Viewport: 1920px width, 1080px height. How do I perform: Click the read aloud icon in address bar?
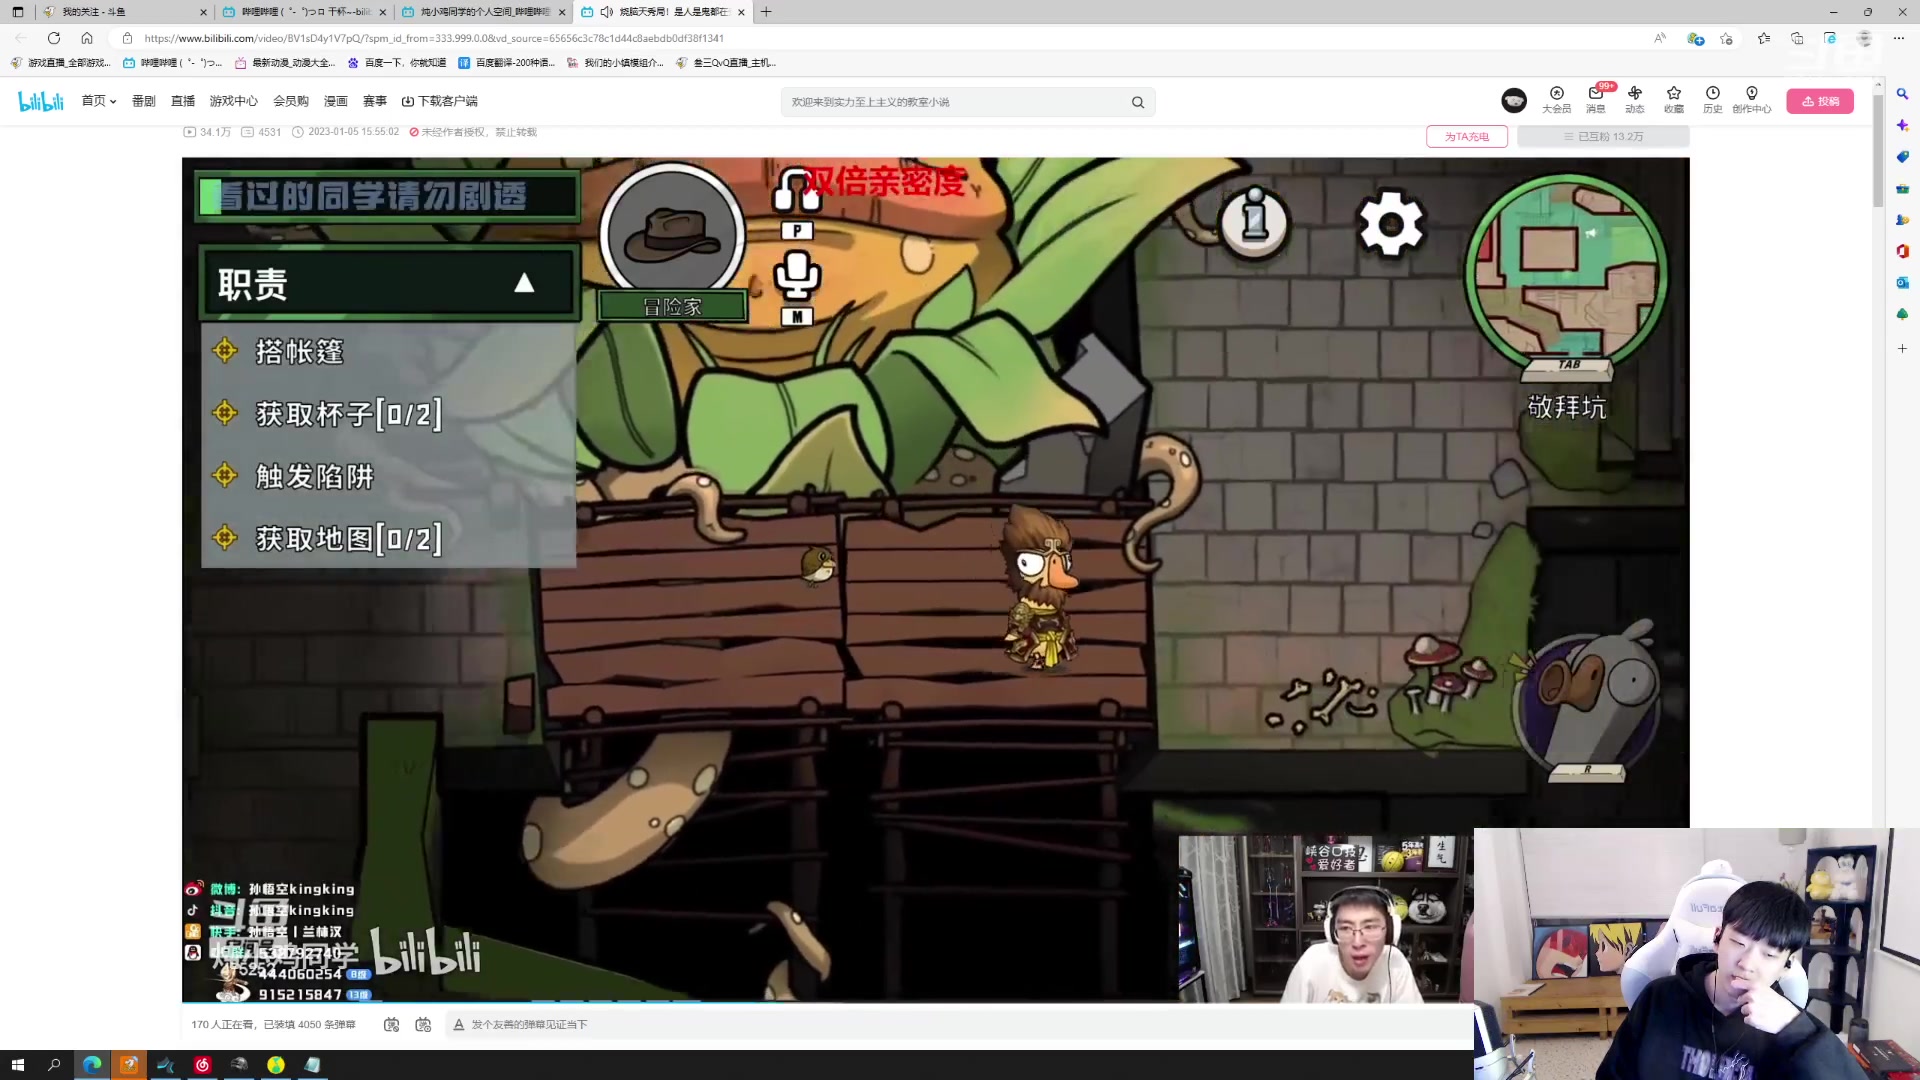(1660, 38)
